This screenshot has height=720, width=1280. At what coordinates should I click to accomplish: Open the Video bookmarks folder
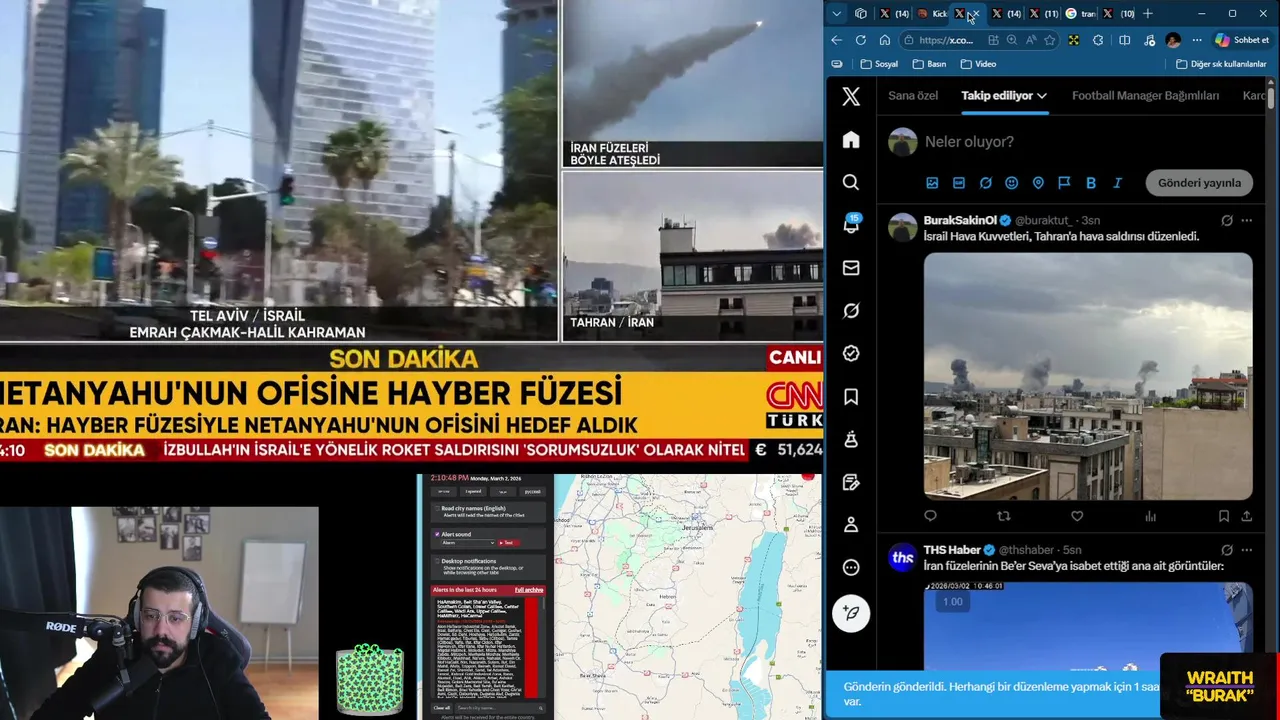point(978,64)
